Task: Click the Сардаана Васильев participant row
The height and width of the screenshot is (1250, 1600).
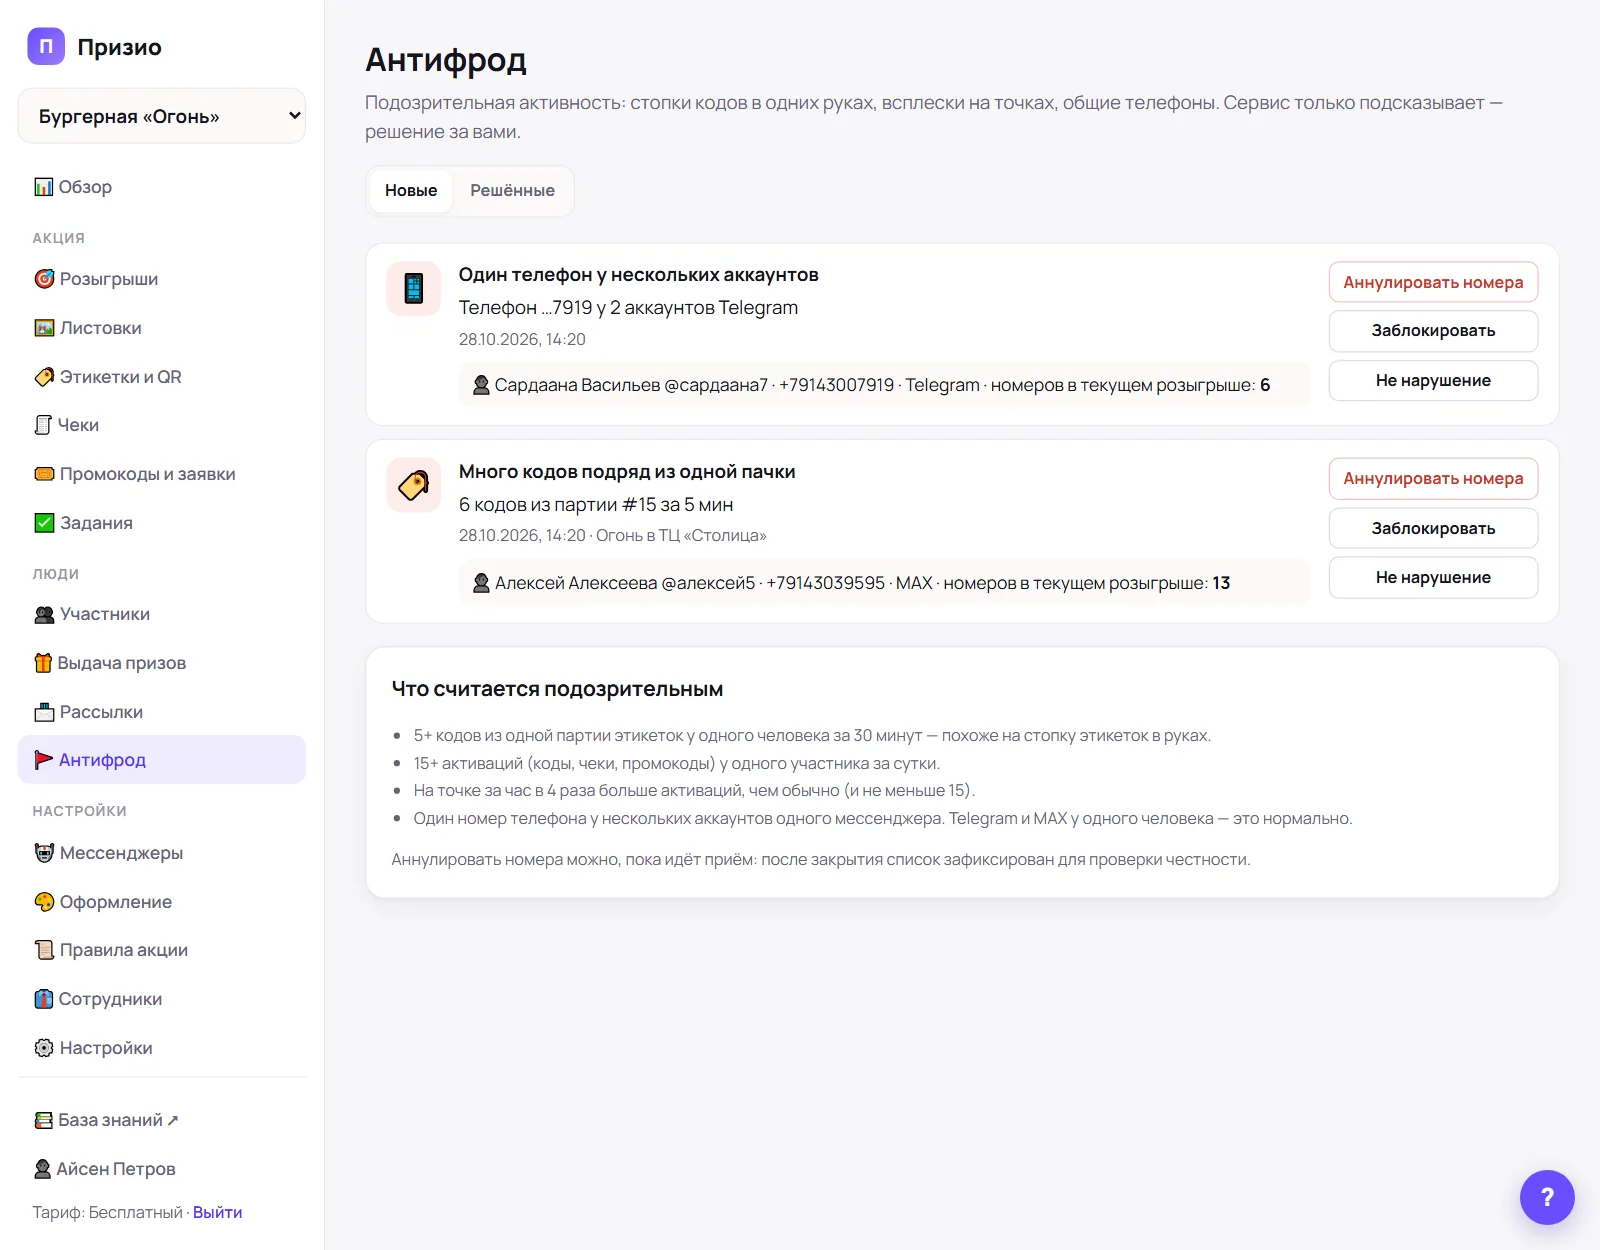Action: coord(884,385)
